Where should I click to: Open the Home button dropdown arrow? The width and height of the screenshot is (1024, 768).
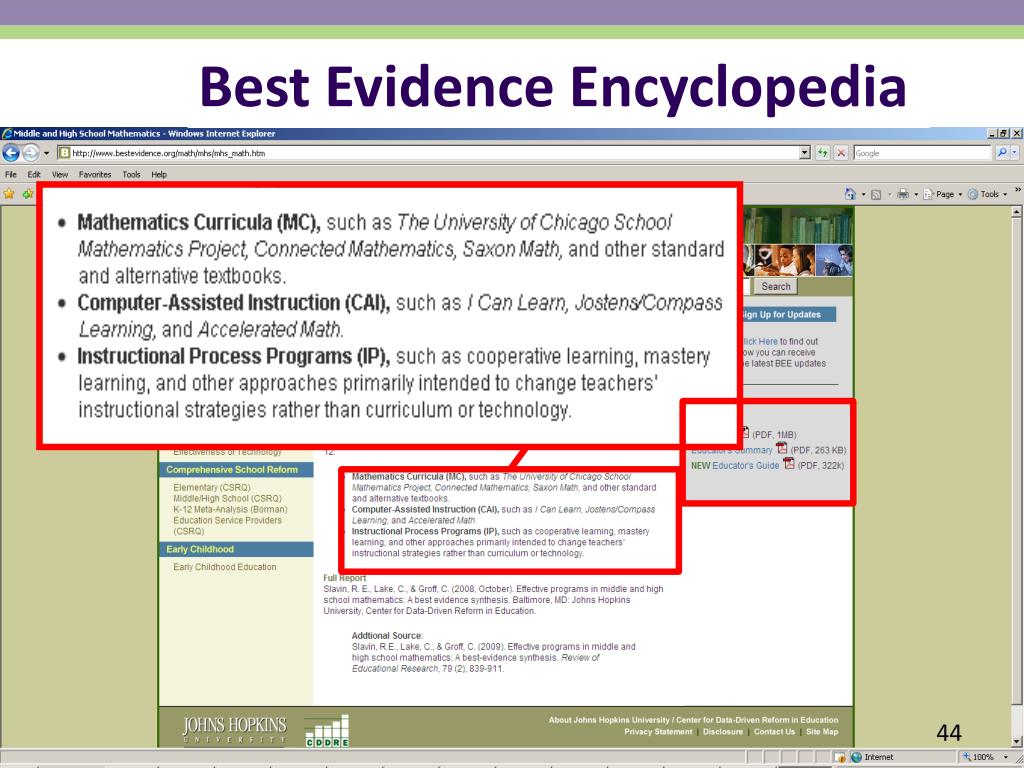tap(863, 195)
